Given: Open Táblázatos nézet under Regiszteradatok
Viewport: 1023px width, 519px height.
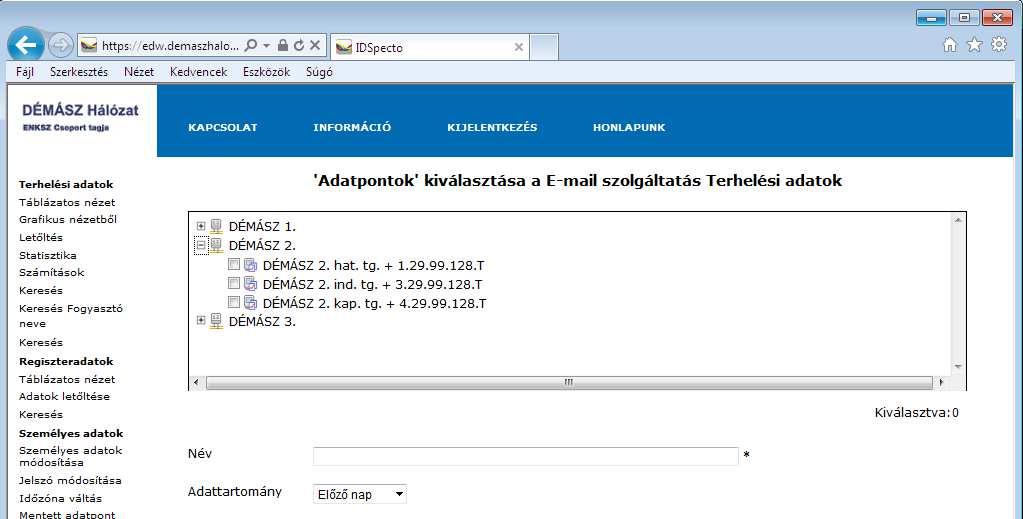Looking at the screenshot, I should (67, 379).
